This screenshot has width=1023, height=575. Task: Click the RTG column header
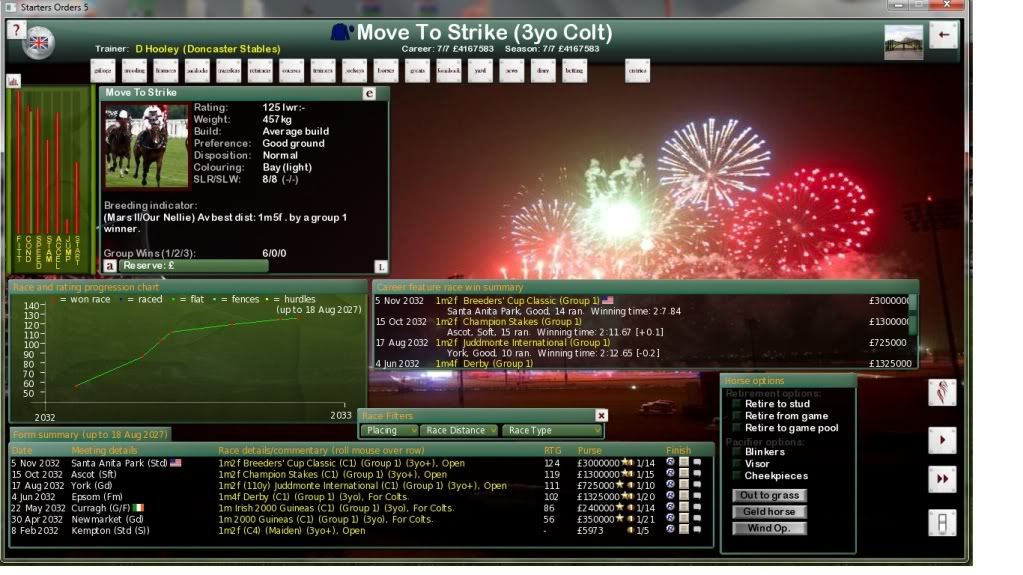tap(553, 450)
